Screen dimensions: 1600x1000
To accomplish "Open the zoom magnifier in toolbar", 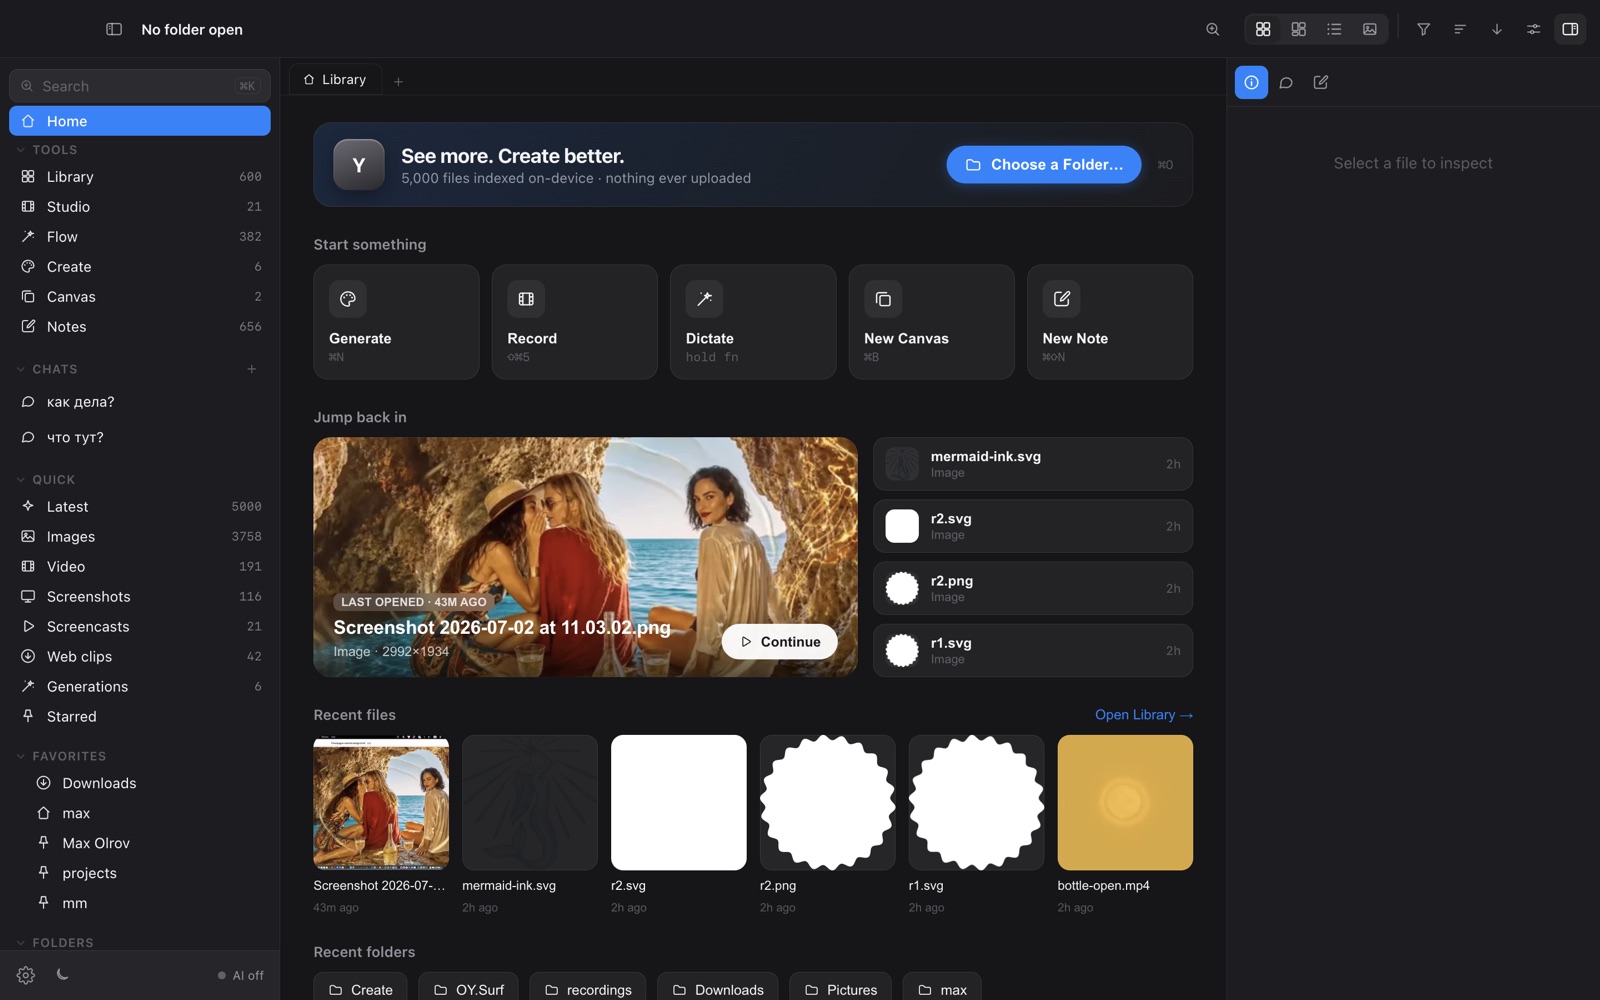I will 1212,29.
